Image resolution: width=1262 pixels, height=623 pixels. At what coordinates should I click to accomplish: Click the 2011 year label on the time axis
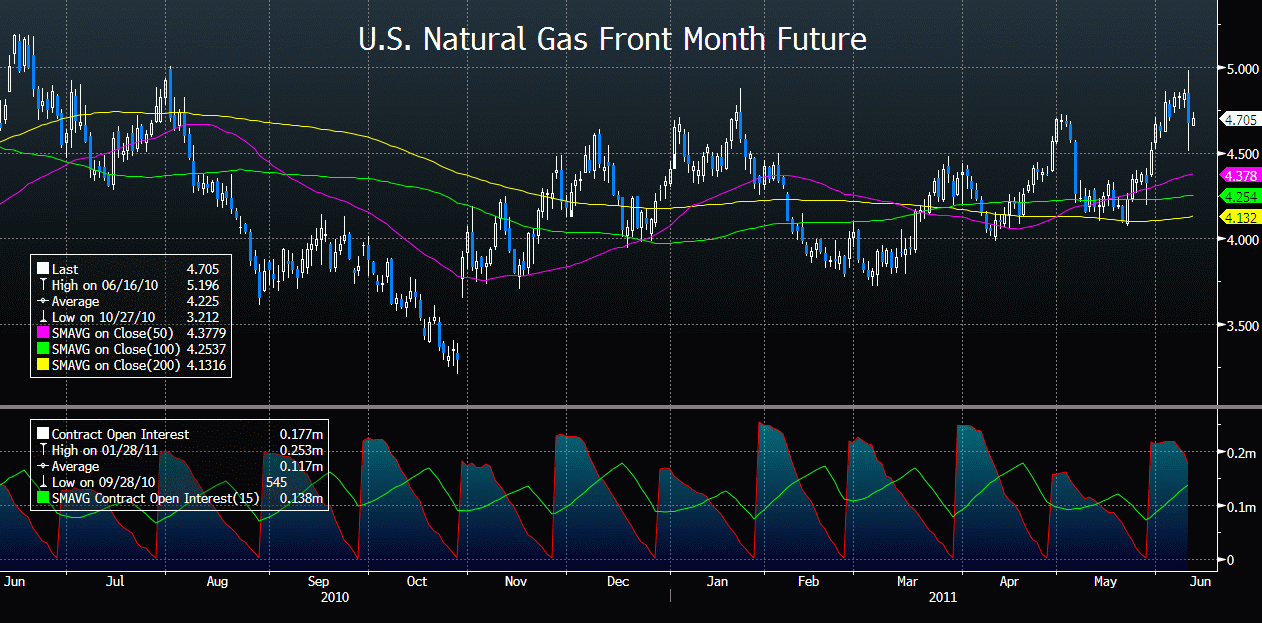click(x=942, y=597)
